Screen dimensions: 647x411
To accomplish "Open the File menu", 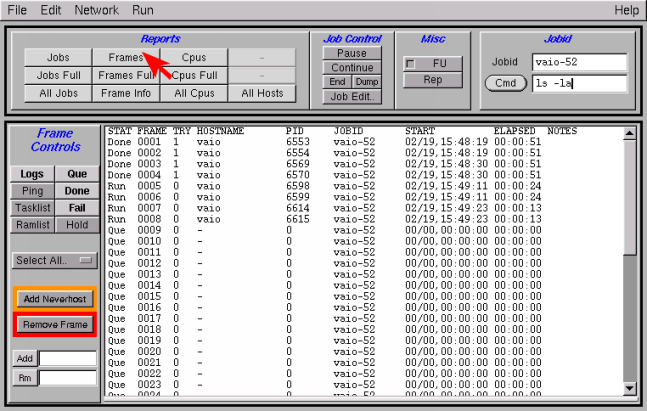I will 17,9.
